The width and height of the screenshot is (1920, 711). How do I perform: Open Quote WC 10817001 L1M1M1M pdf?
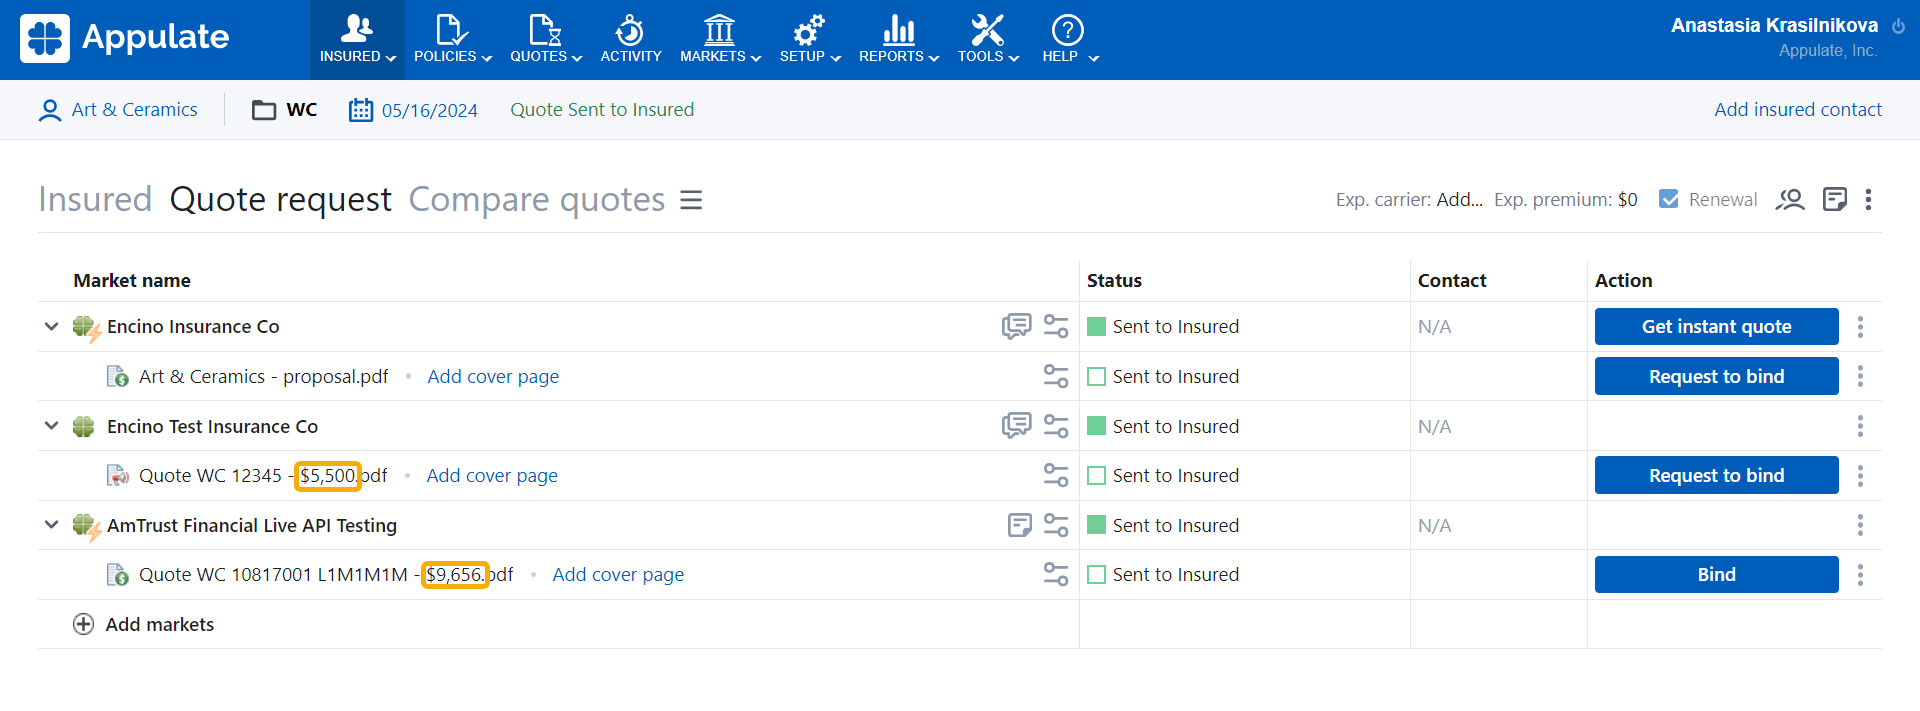pyautogui.click(x=326, y=574)
